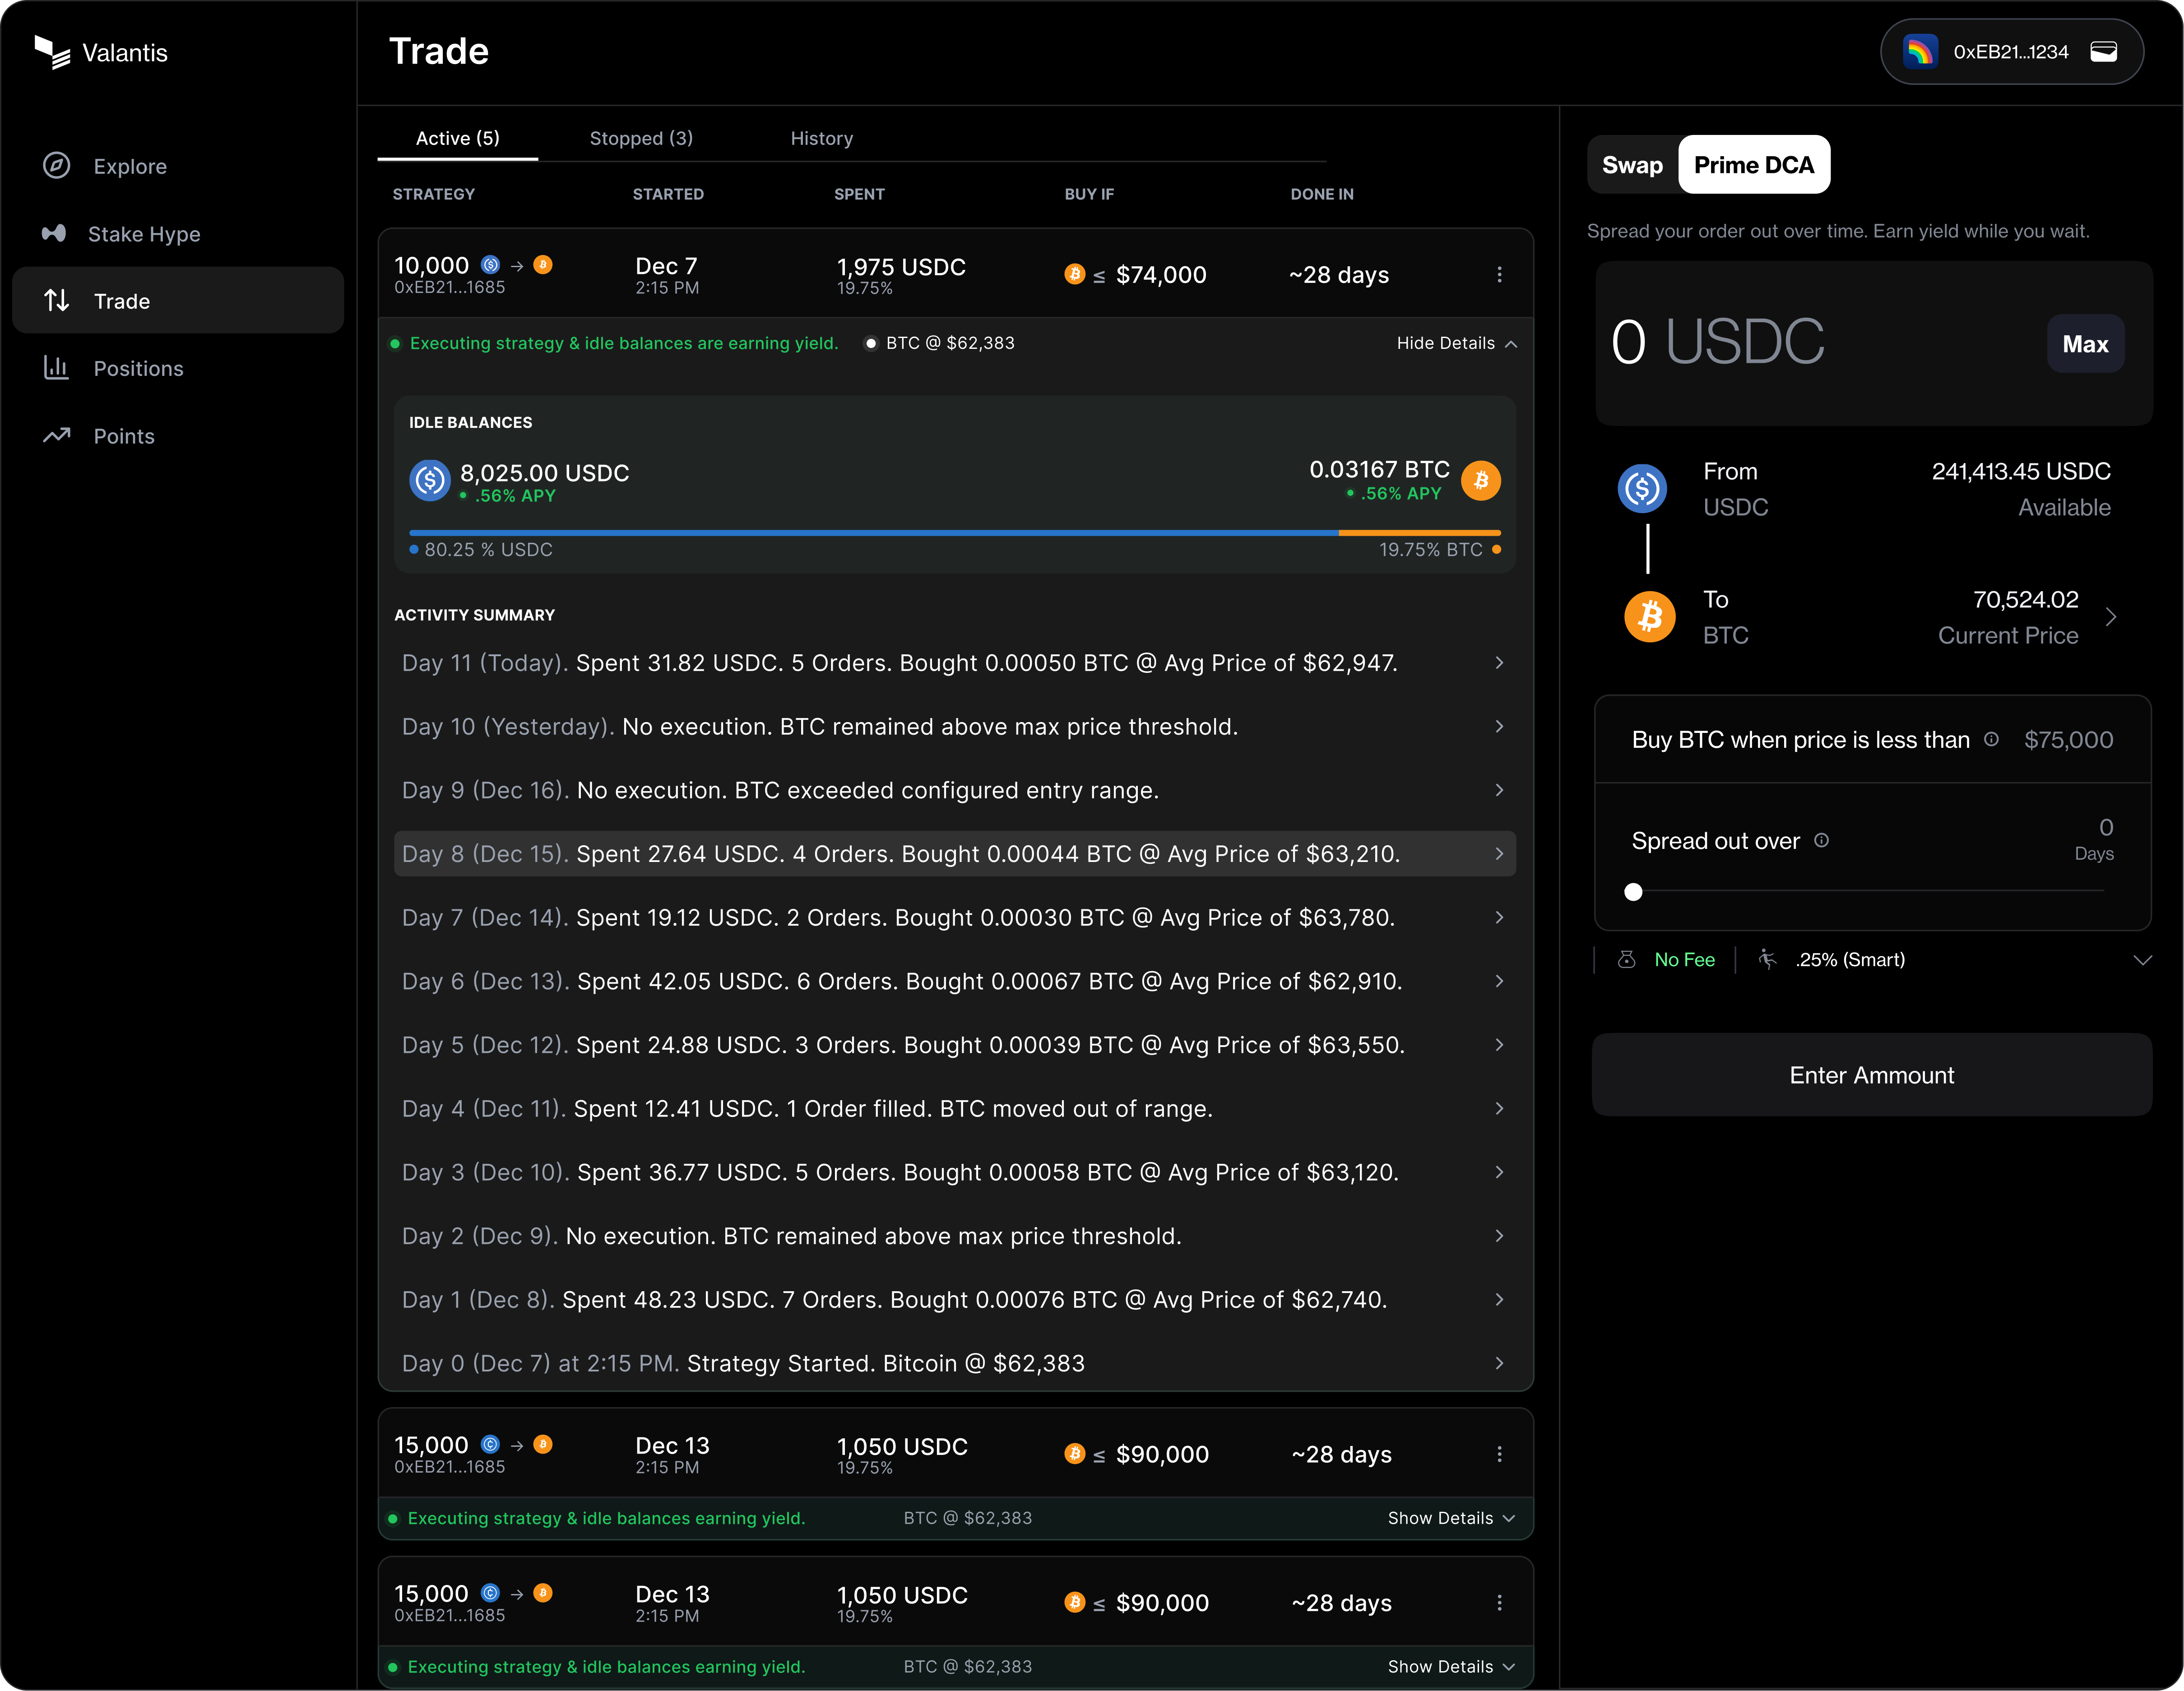Expand the fee and slippage dropdown
2184x1691 pixels.
point(2142,960)
